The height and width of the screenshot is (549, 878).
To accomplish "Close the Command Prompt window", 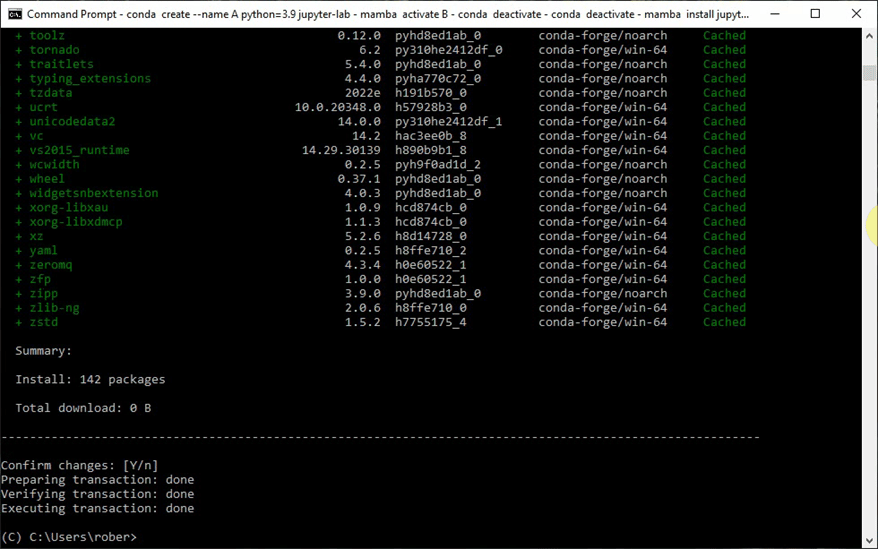I will click(x=857, y=14).
